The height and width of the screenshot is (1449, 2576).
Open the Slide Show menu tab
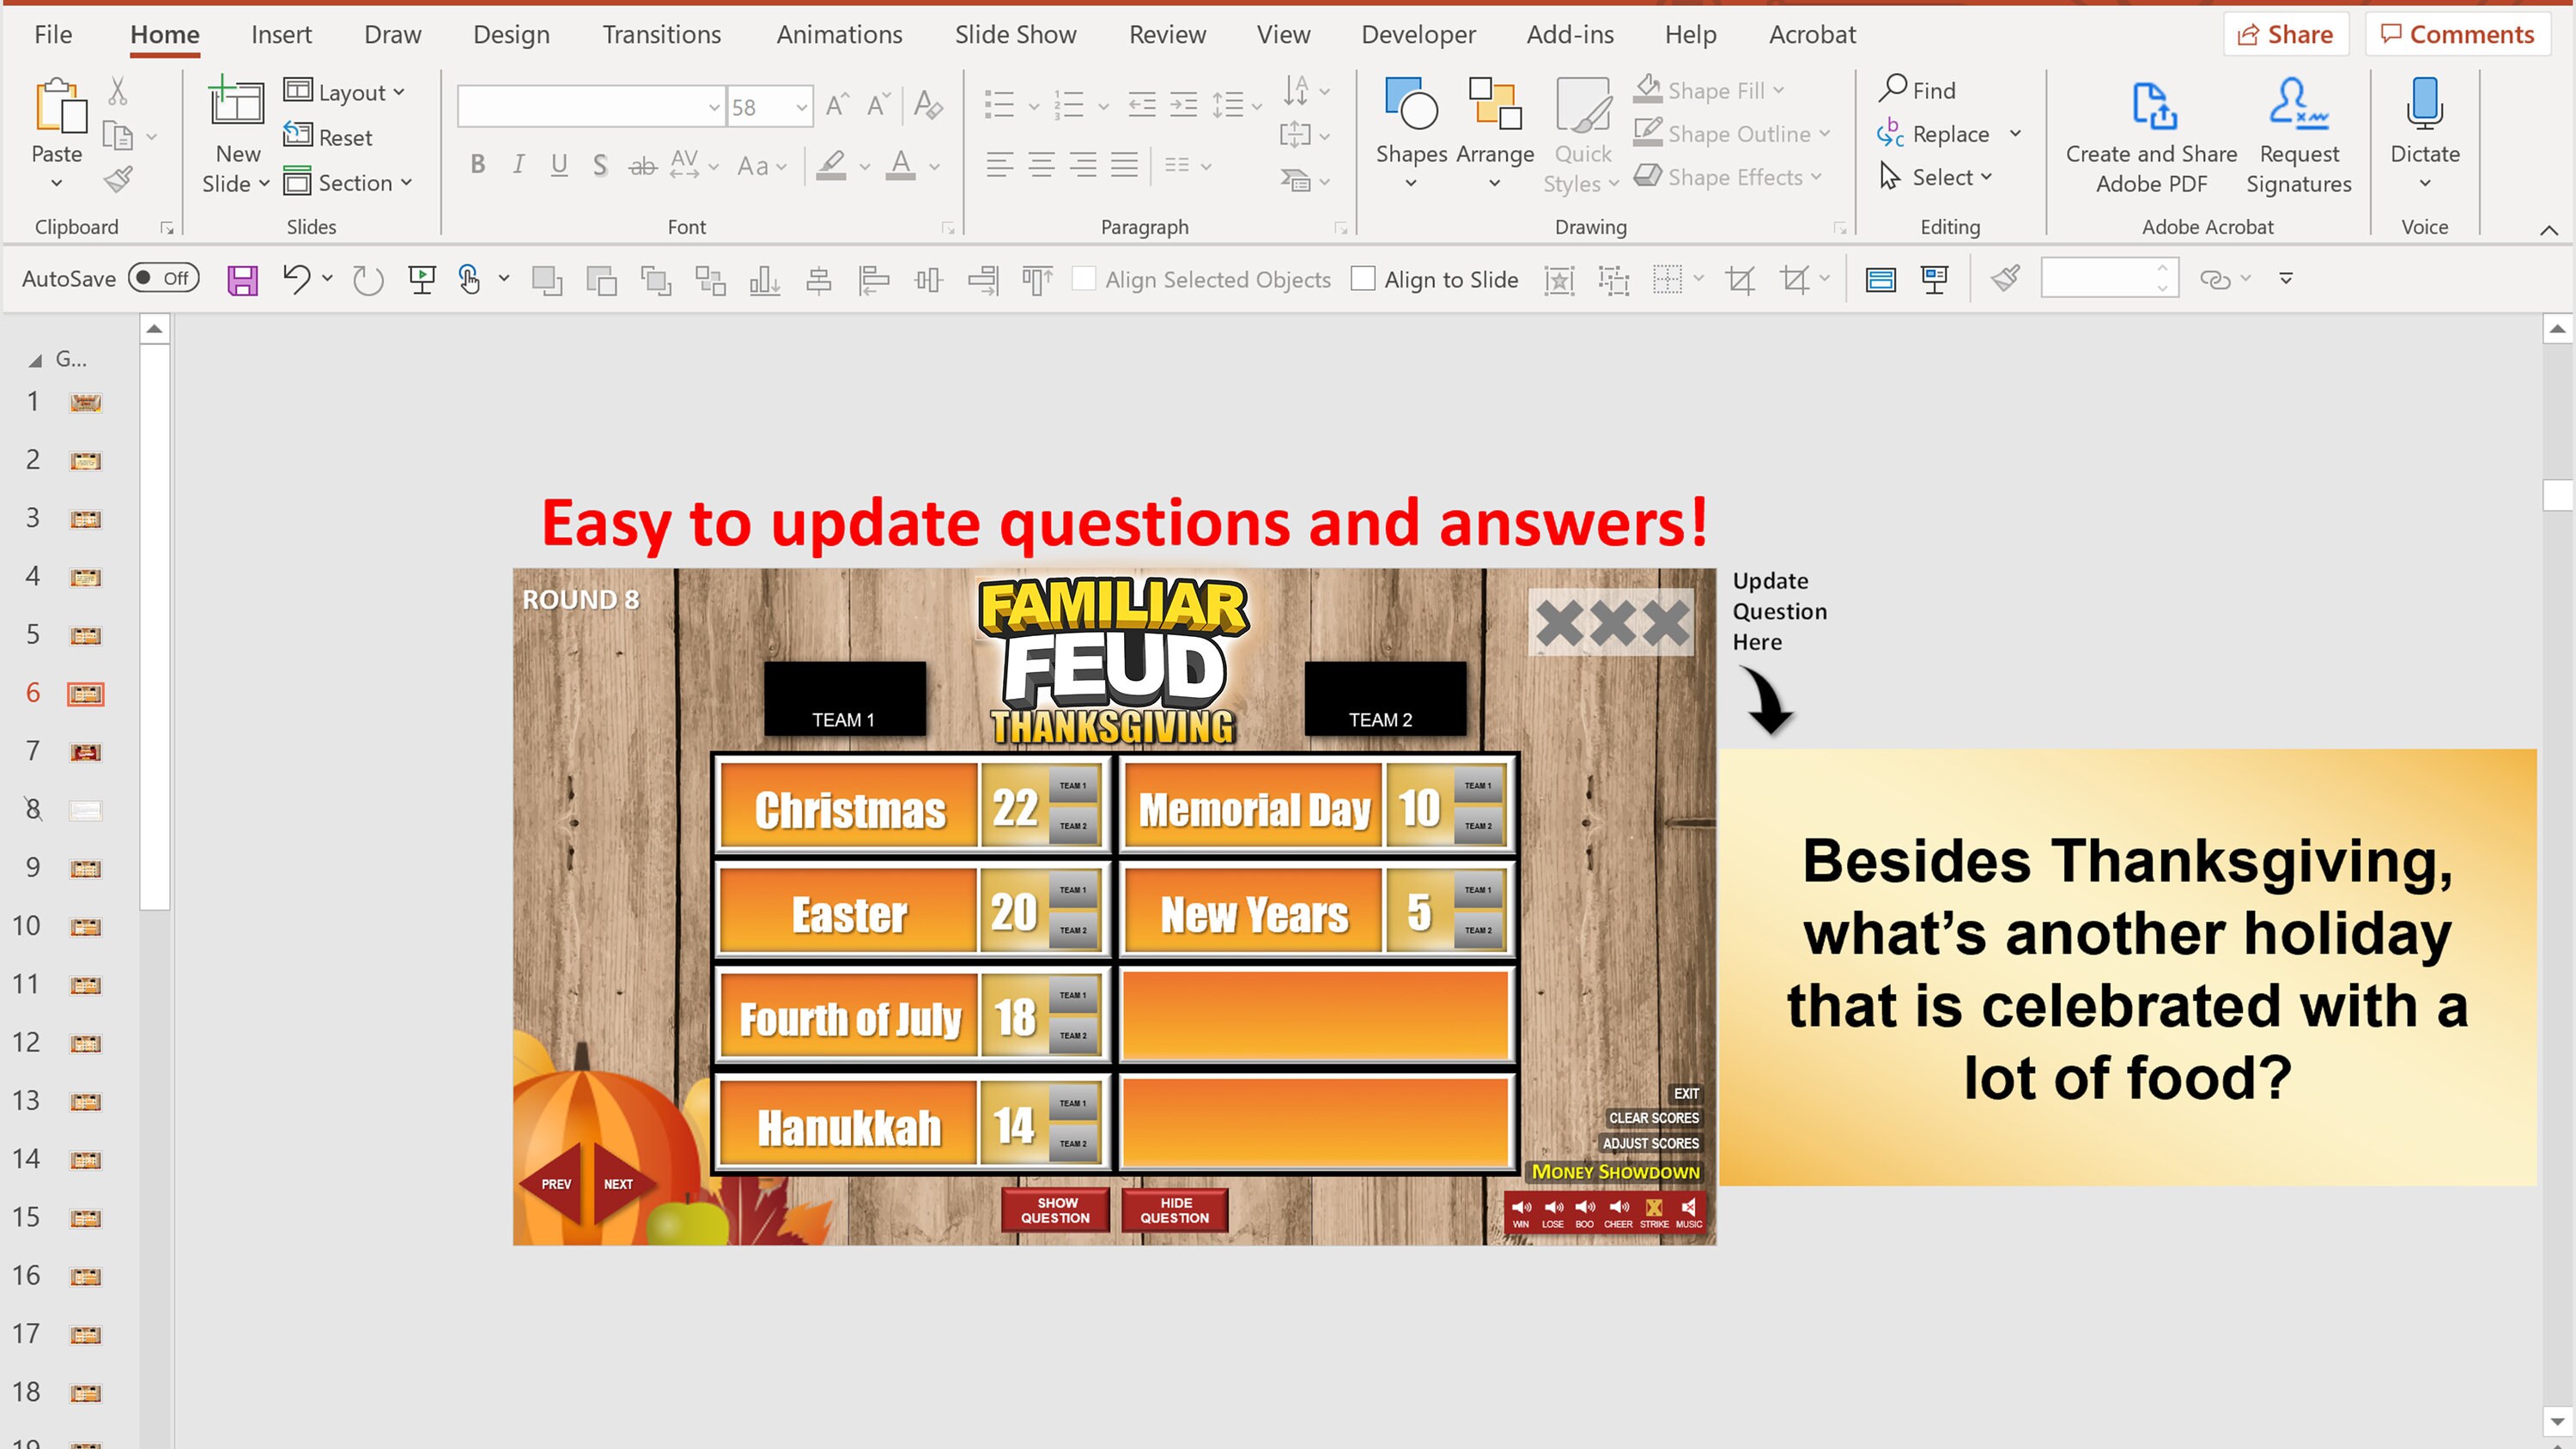[1015, 33]
